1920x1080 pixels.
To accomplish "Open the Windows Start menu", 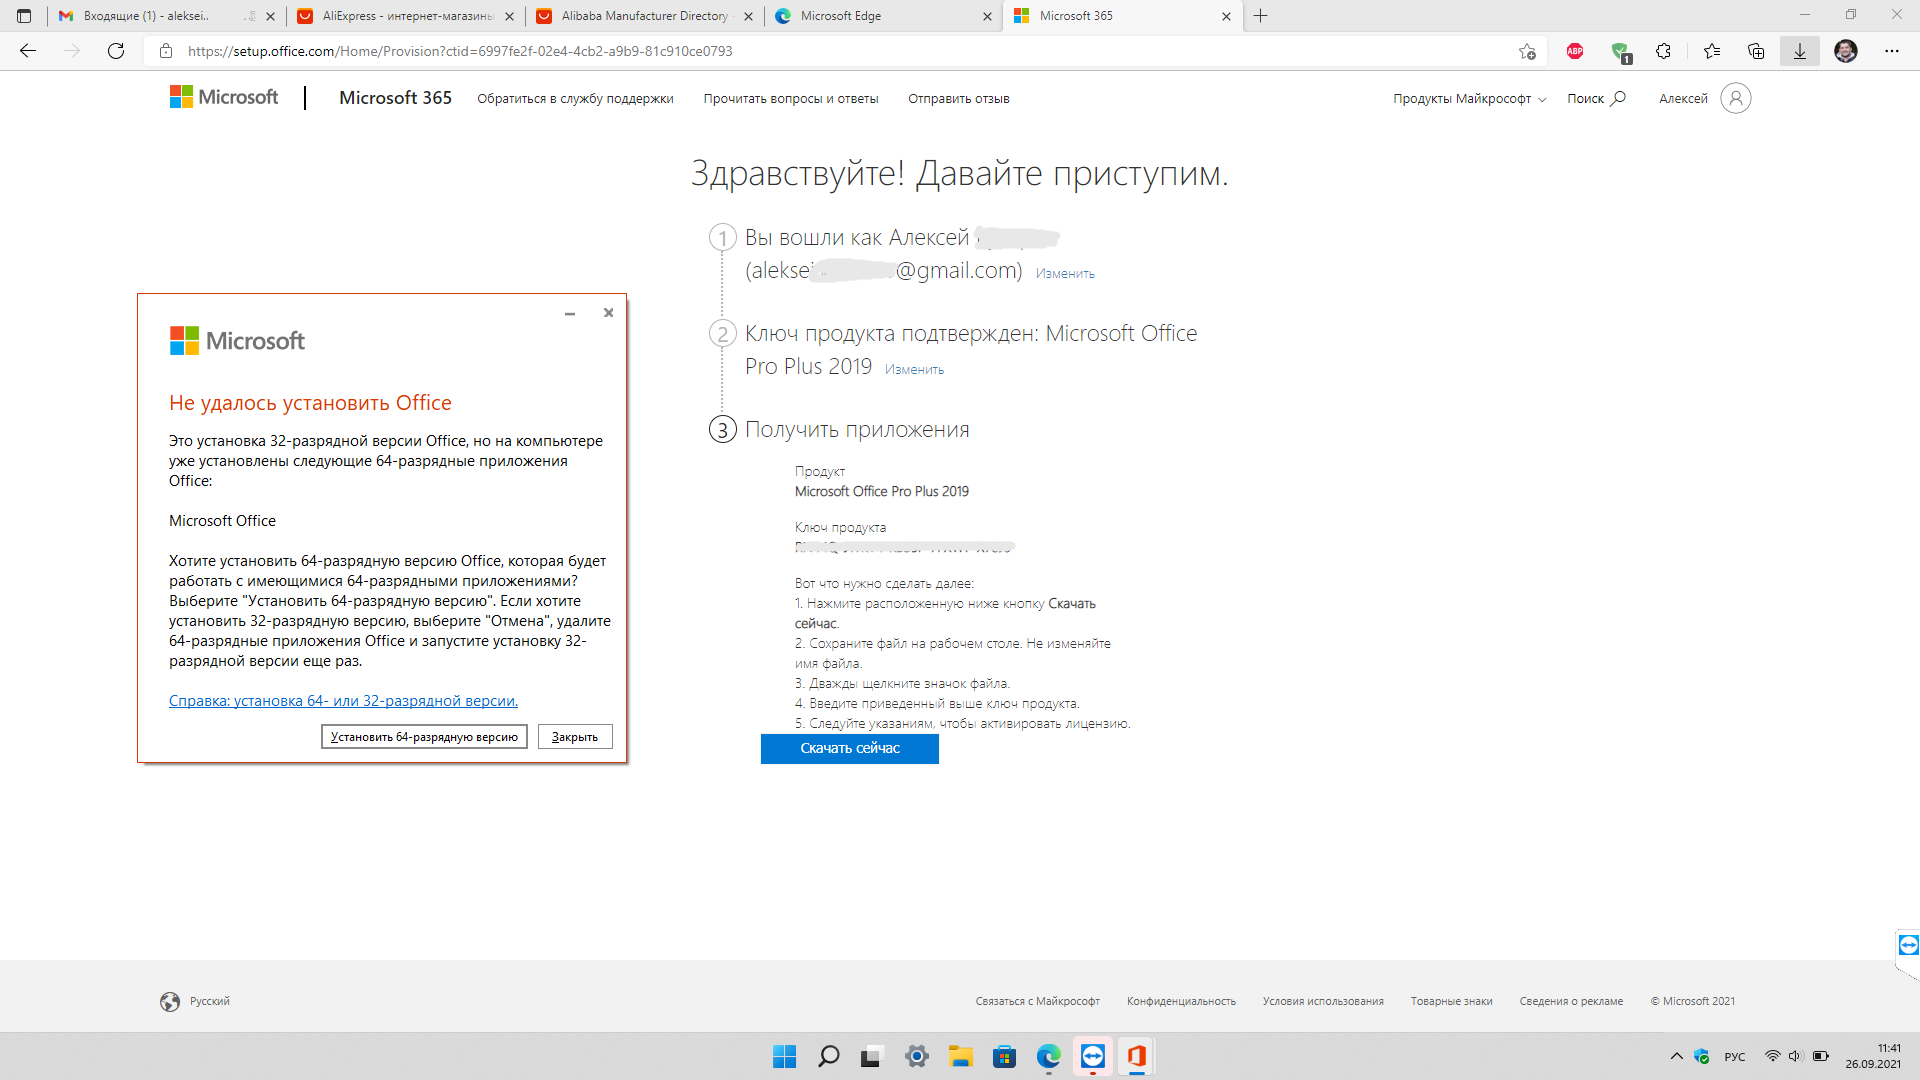I will (785, 1056).
